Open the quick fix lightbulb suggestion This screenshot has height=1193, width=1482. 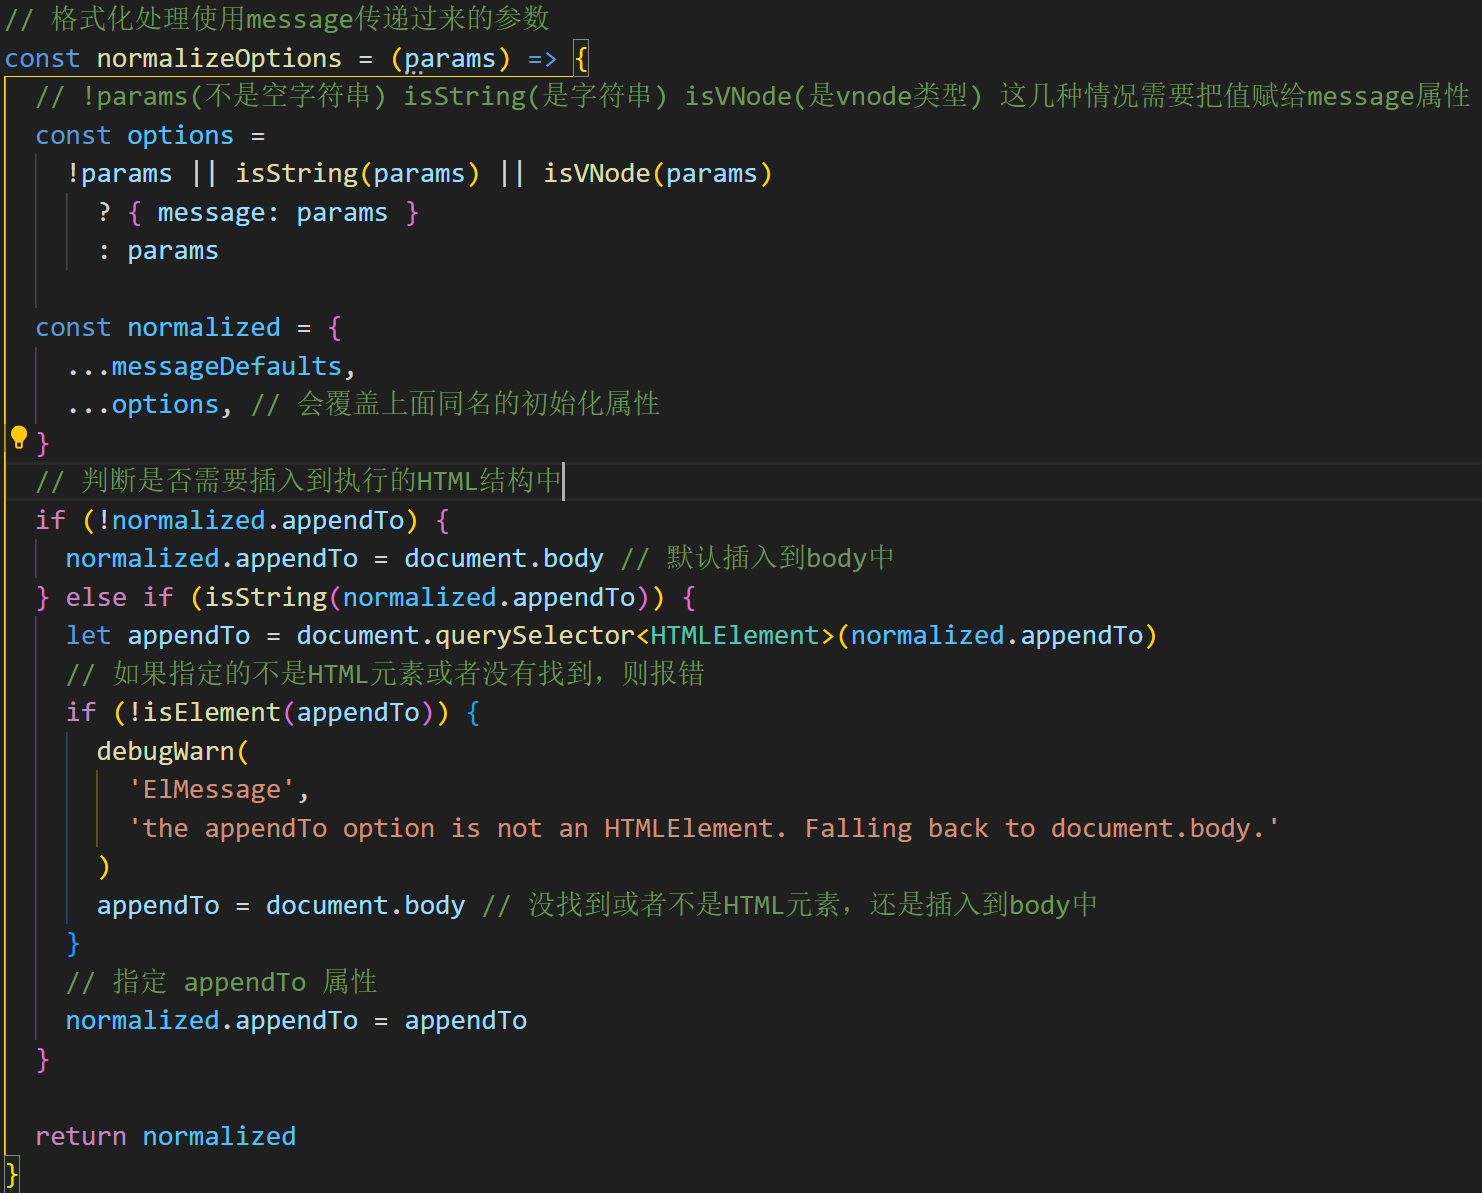pos(18,436)
